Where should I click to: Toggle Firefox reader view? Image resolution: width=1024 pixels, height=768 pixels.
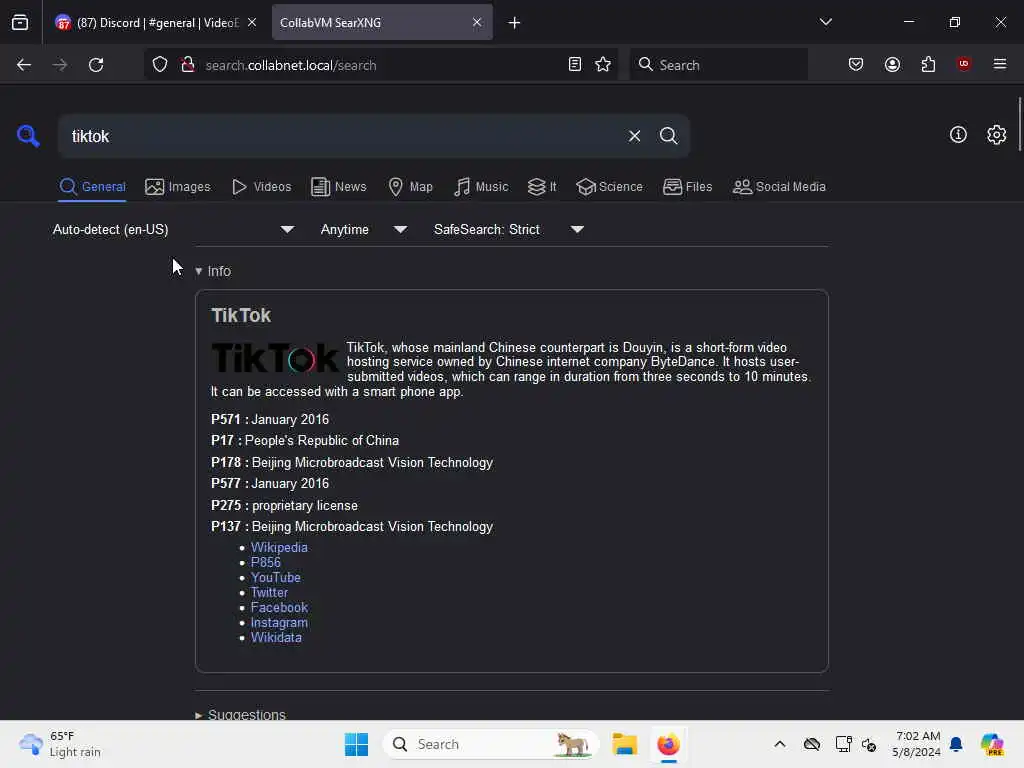[x=575, y=64]
